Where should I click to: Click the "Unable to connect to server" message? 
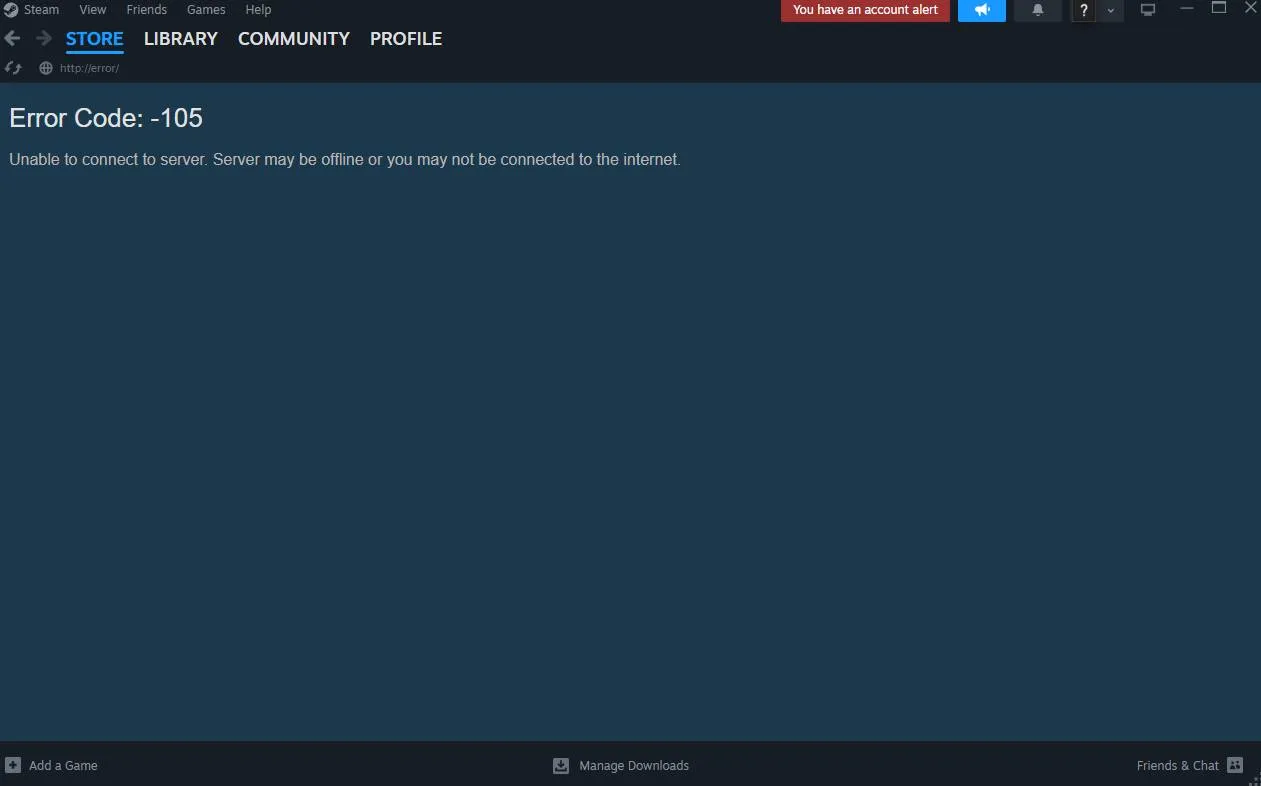[x=345, y=159]
